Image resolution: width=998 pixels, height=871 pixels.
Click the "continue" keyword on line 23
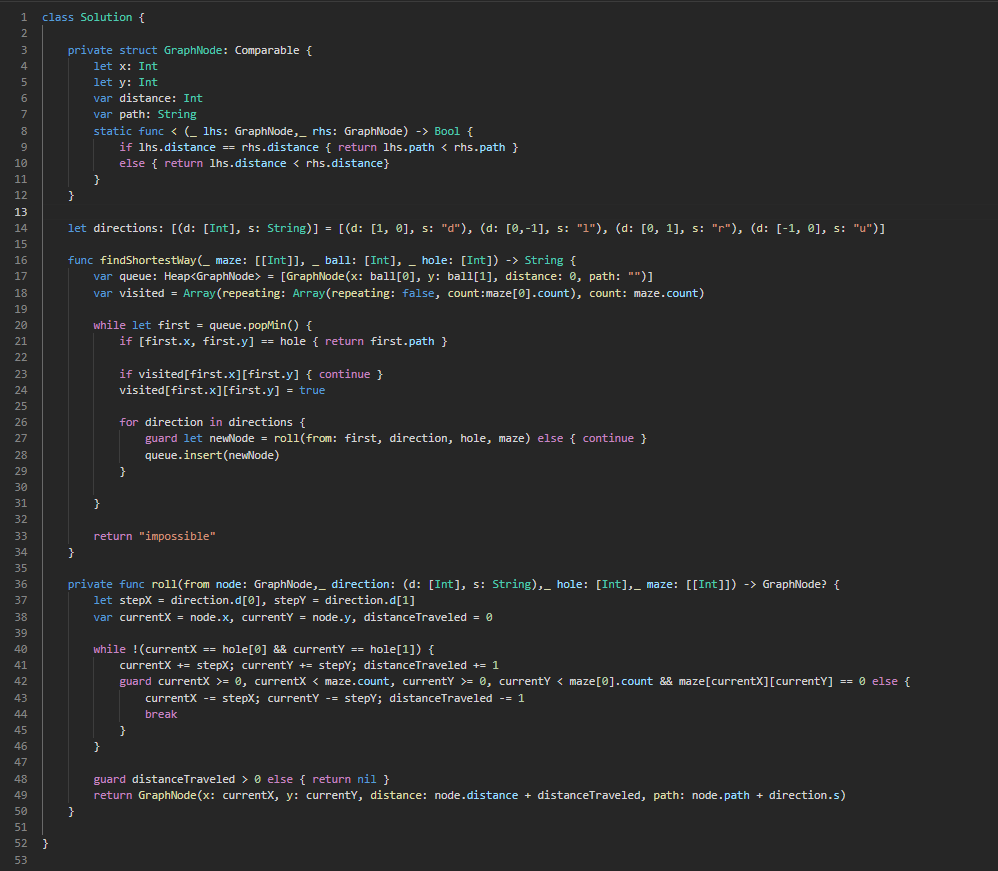pyautogui.click(x=344, y=374)
